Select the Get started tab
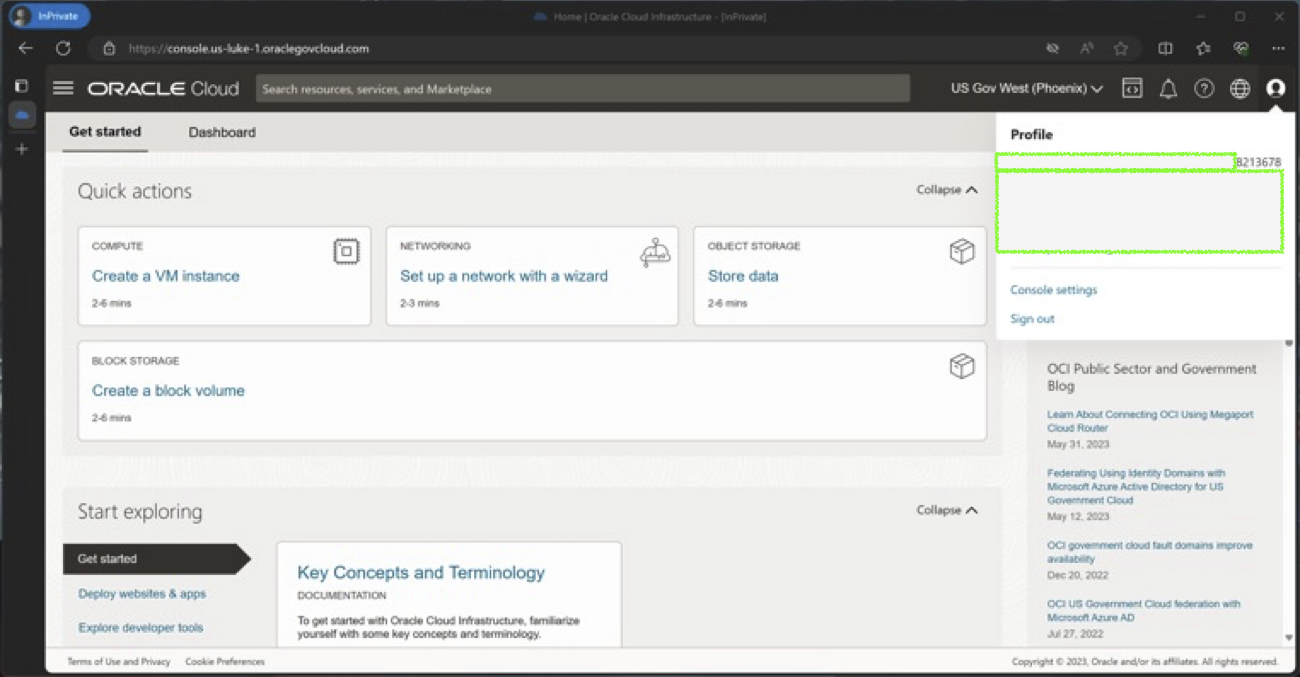 [105, 132]
